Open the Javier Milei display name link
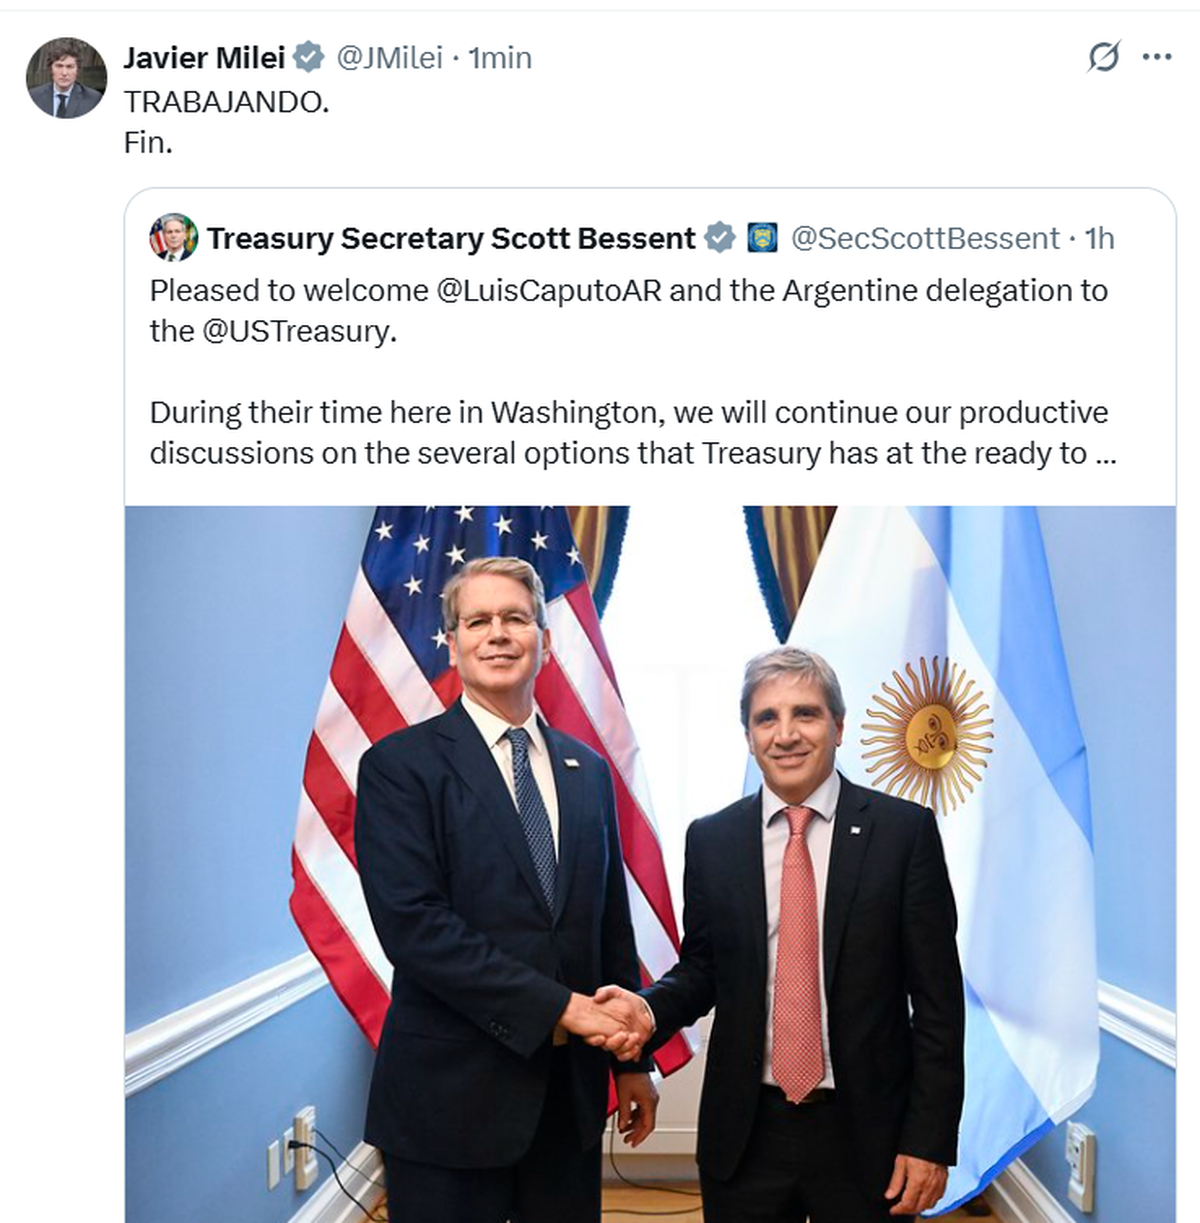This screenshot has width=1200, height=1223. click(204, 58)
